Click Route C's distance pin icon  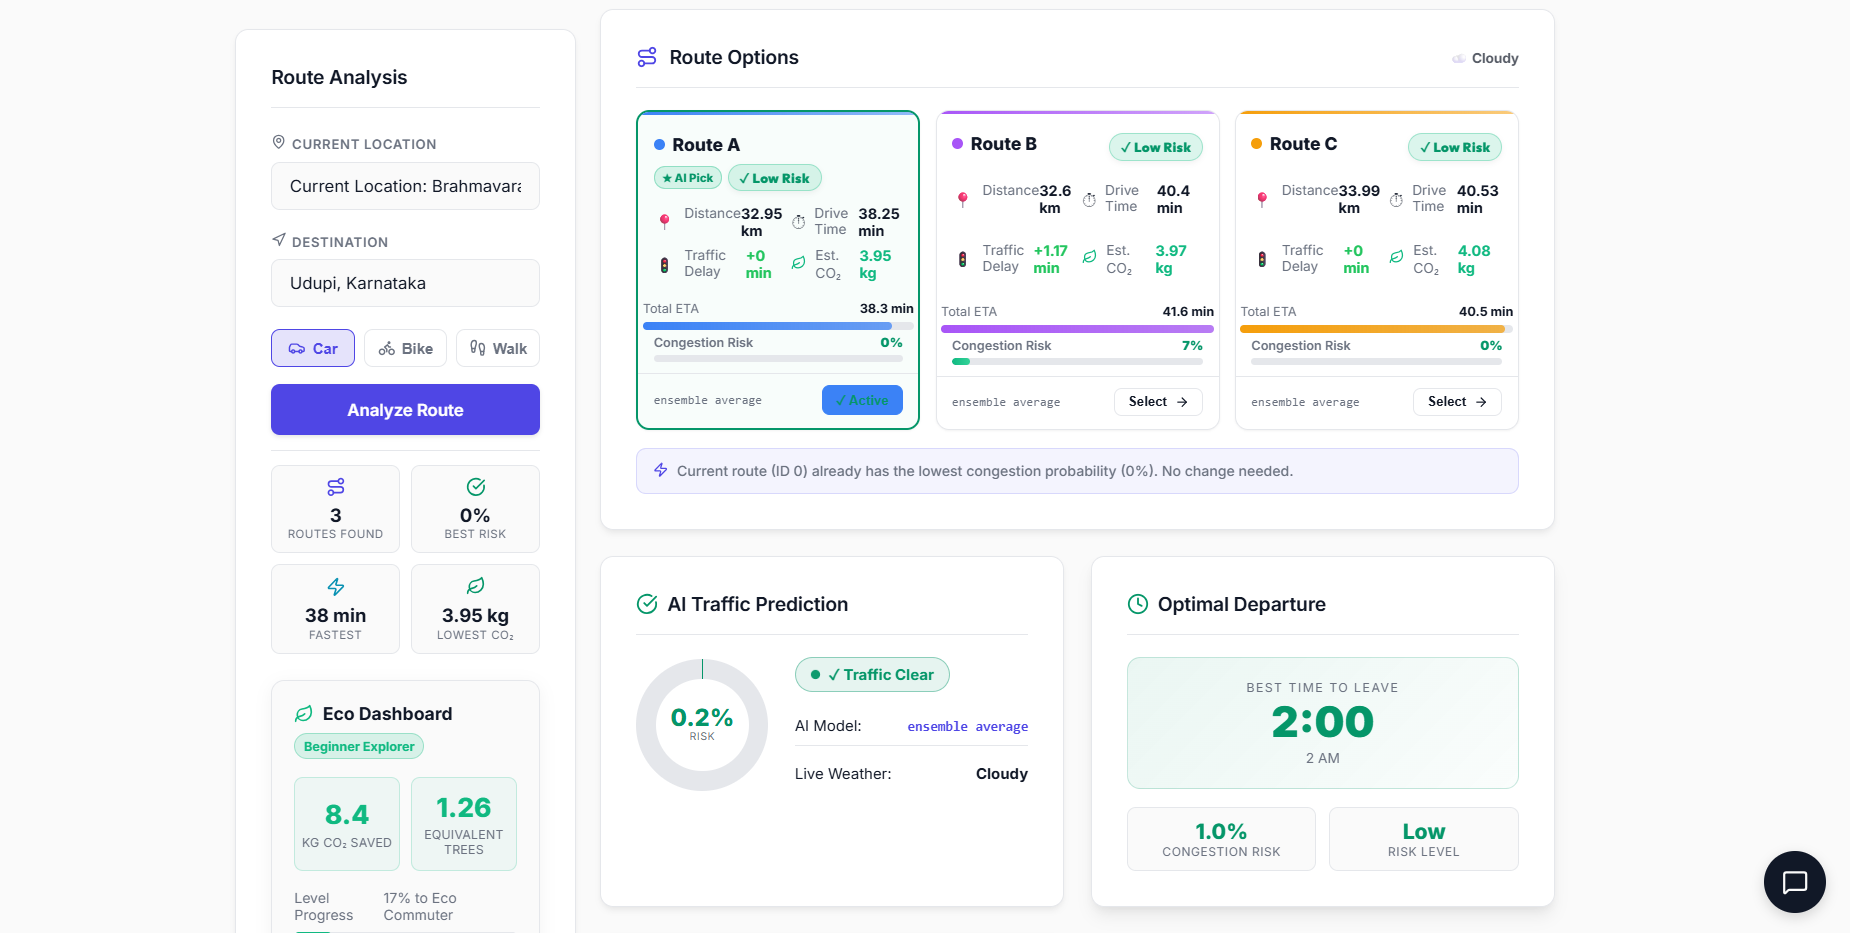pos(1262,199)
